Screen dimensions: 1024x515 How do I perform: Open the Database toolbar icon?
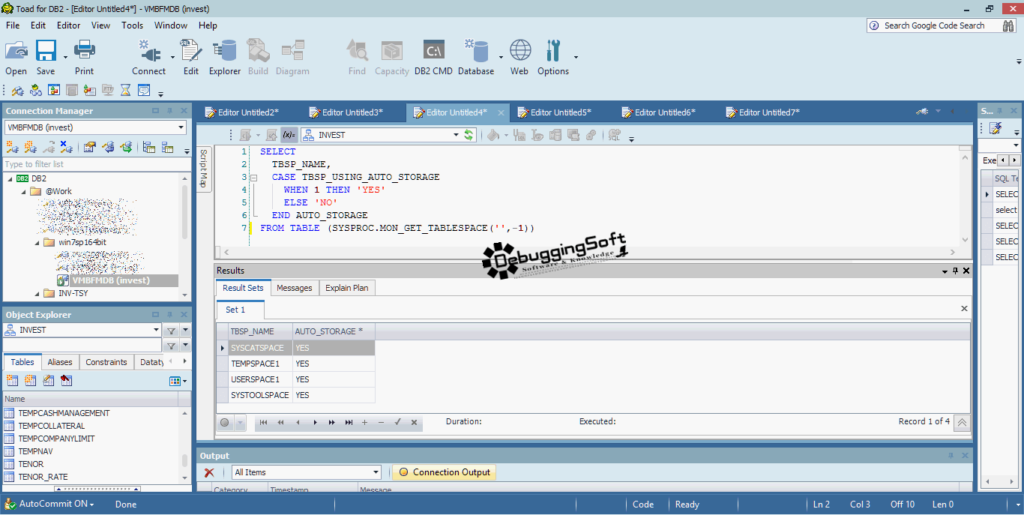(476, 57)
